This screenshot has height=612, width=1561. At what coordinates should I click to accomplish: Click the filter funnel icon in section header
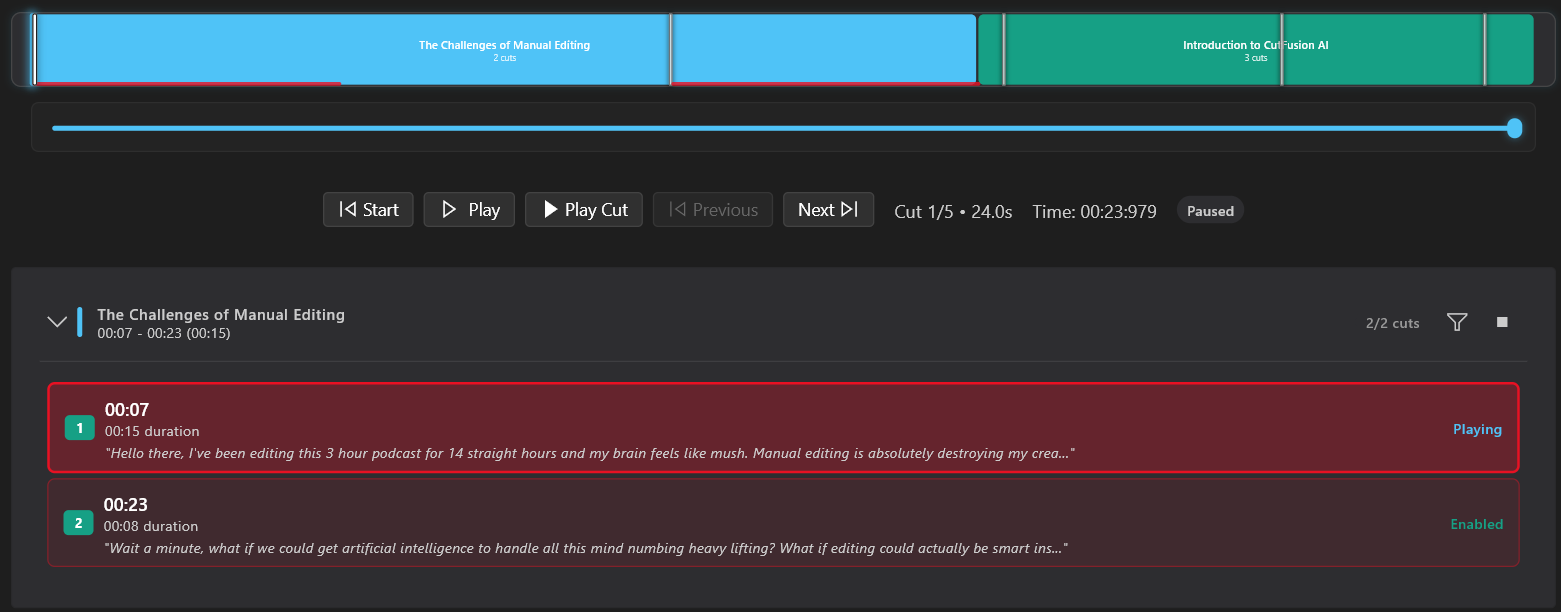1457,322
